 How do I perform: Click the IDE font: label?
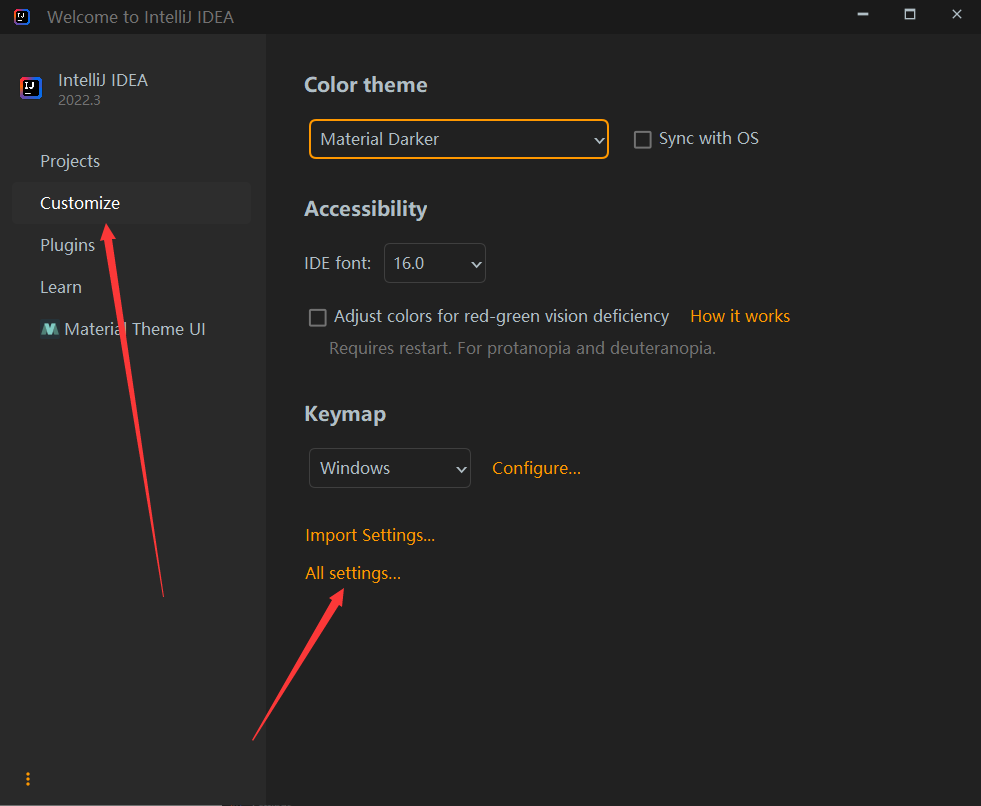[338, 263]
